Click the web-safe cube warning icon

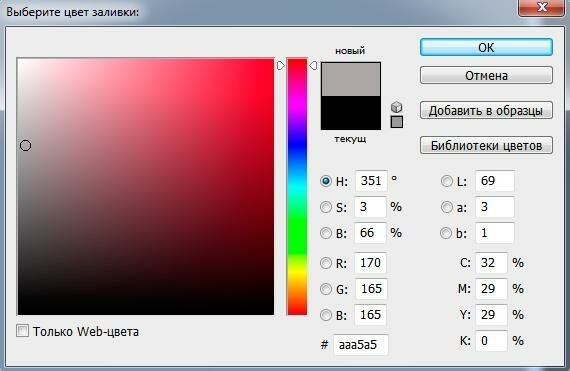pyautogui.click(x=397, y=107)
